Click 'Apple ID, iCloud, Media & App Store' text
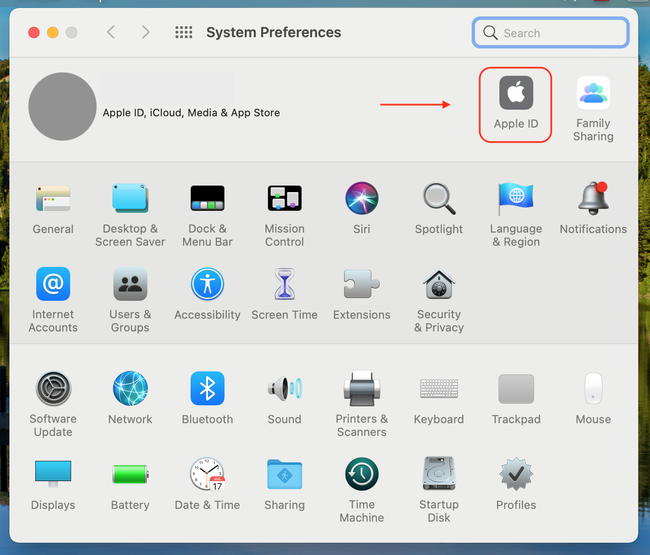 pyautogui.click(x=191, y=113)
